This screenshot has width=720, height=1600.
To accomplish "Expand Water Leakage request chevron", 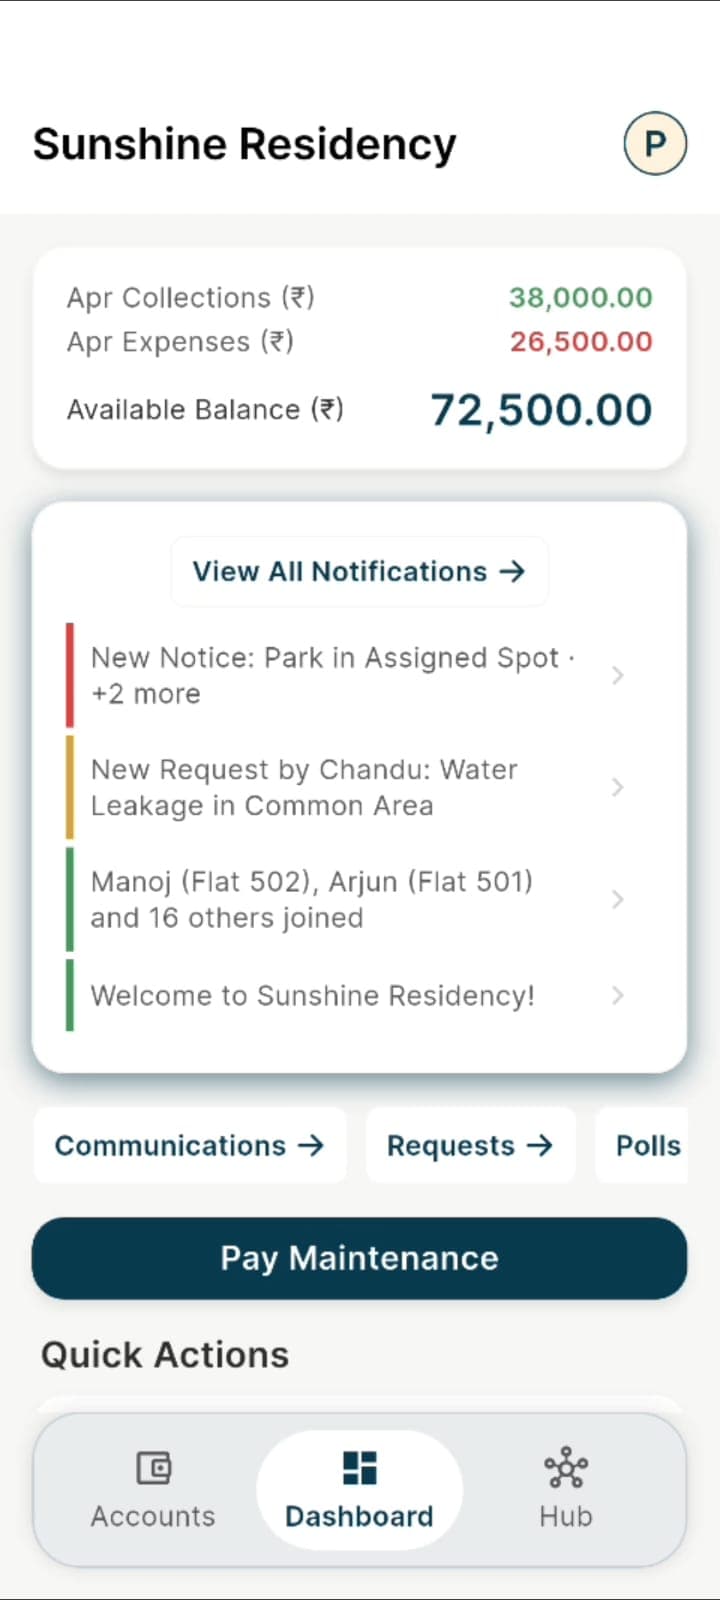I will (617, 788).
